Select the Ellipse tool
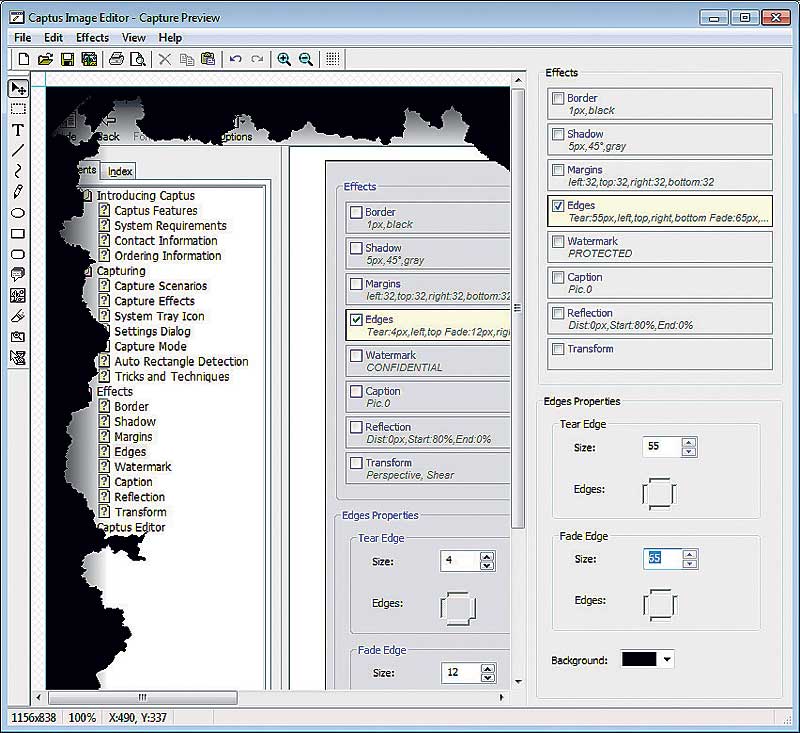The width and height of the screenshot is (800, 733). (x=18, y=213)
